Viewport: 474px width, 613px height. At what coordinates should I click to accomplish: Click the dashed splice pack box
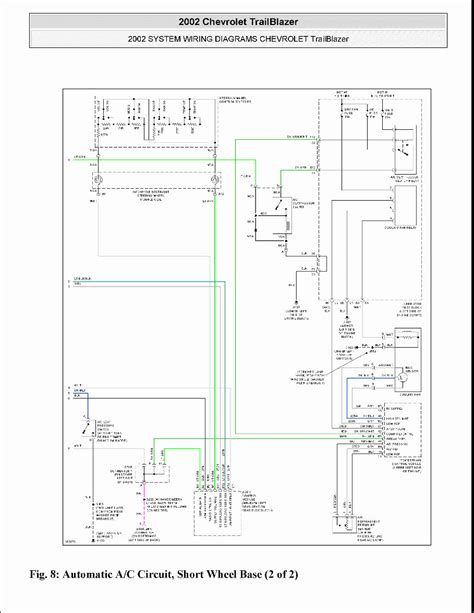click(156, 473)
